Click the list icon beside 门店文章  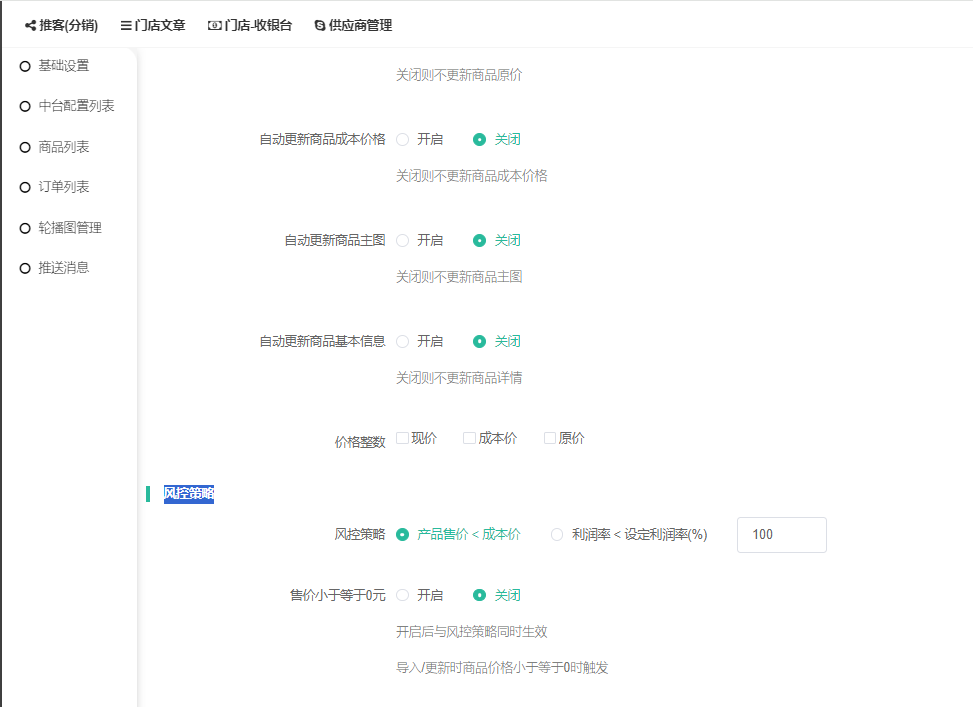point(126,26)
